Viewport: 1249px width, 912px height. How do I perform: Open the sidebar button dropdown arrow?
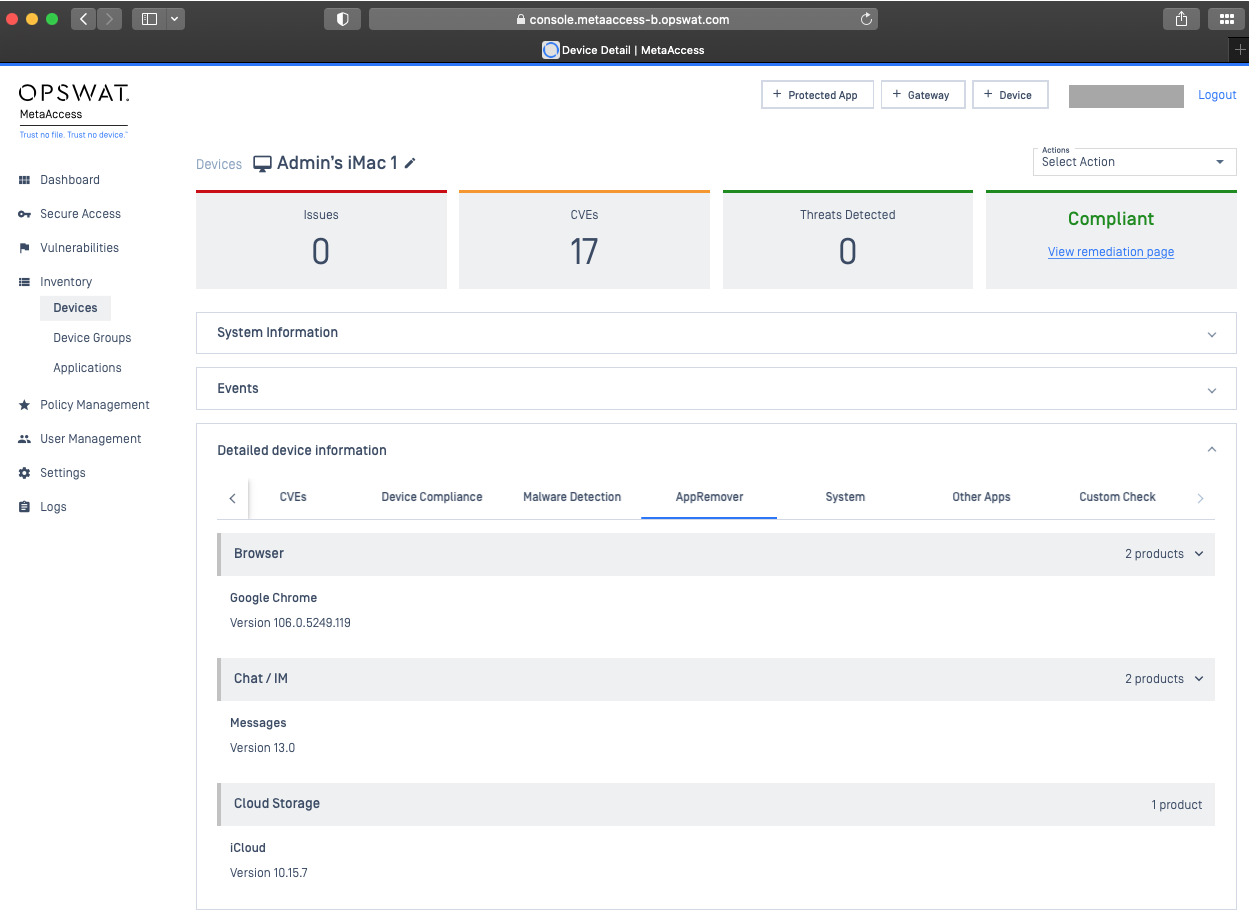pyautogui.click(x=176, y=19)
